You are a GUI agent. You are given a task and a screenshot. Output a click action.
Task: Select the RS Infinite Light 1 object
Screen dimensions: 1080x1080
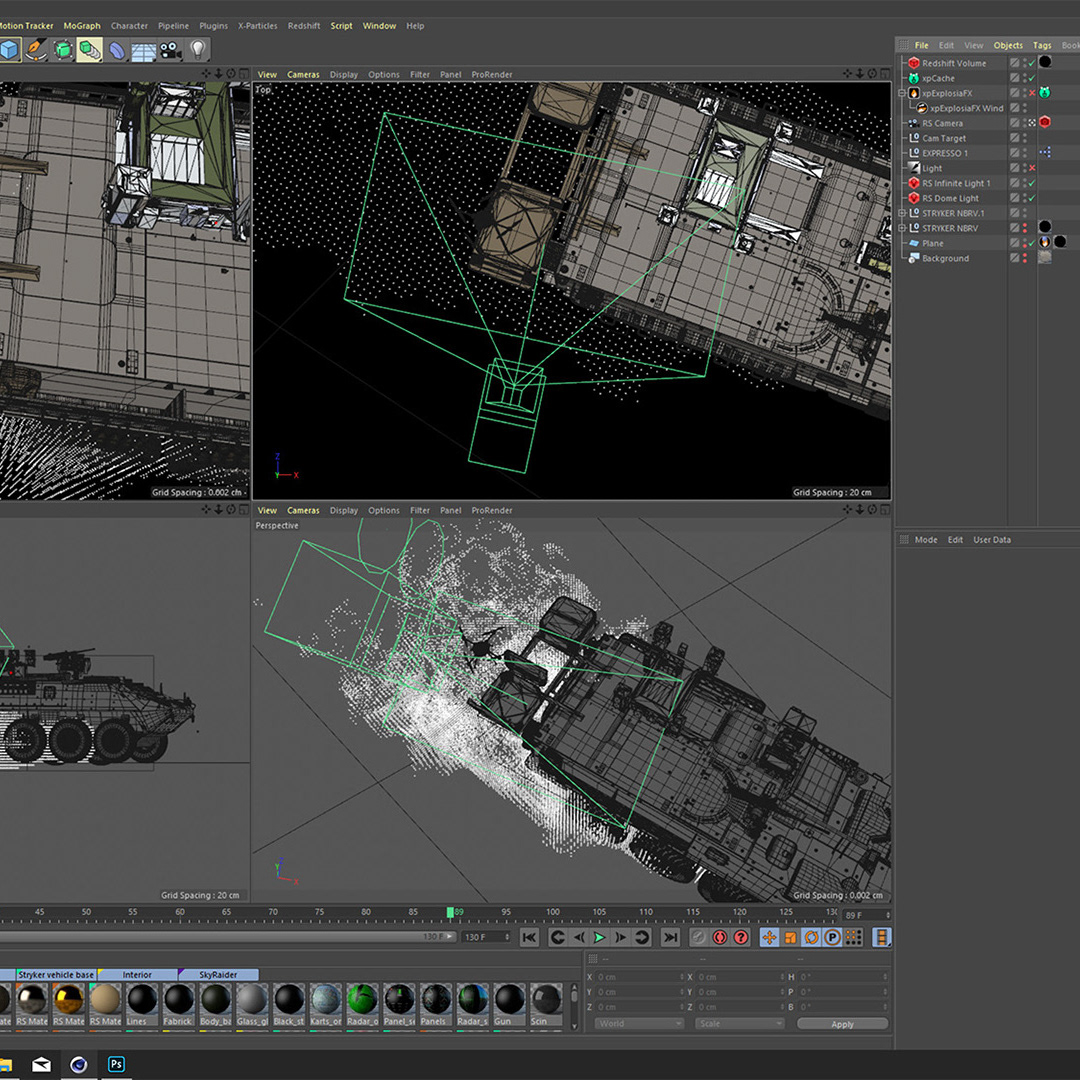(956, 183)
